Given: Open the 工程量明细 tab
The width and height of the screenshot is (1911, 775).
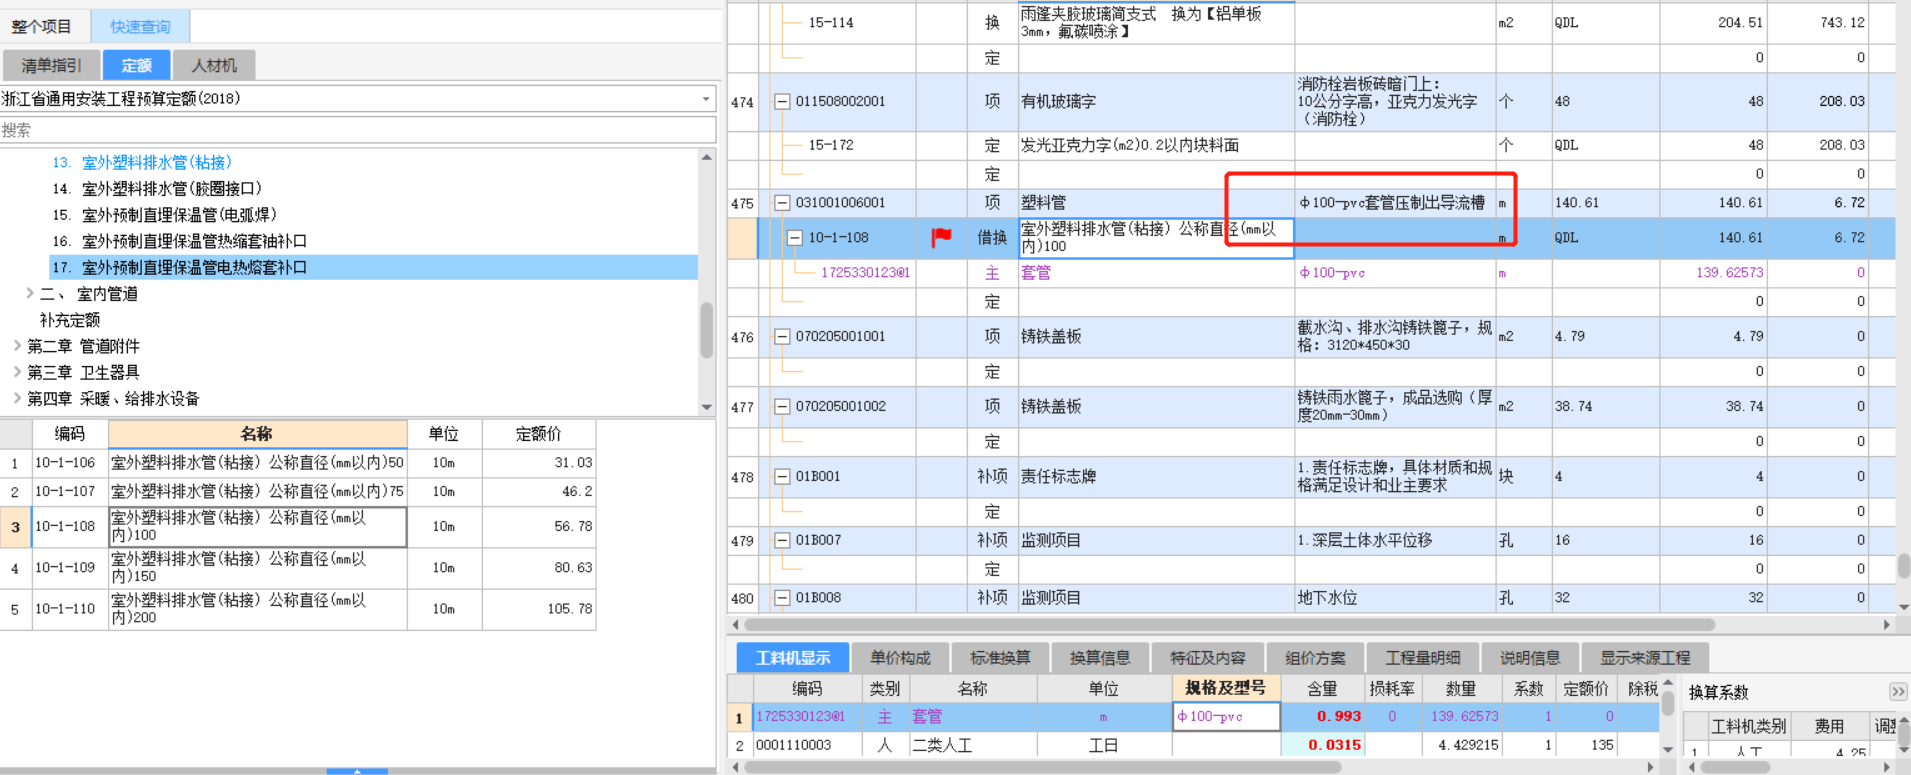Looking at the screenshot, I should (x=1422, y=657).
